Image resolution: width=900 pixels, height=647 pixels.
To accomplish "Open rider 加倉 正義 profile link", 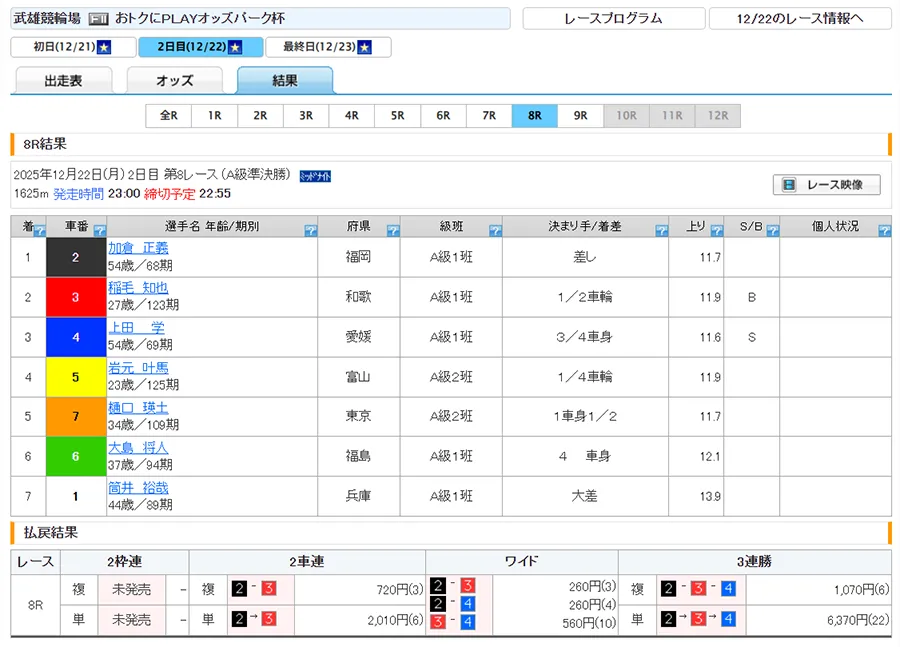I will [x=138, y=248].
